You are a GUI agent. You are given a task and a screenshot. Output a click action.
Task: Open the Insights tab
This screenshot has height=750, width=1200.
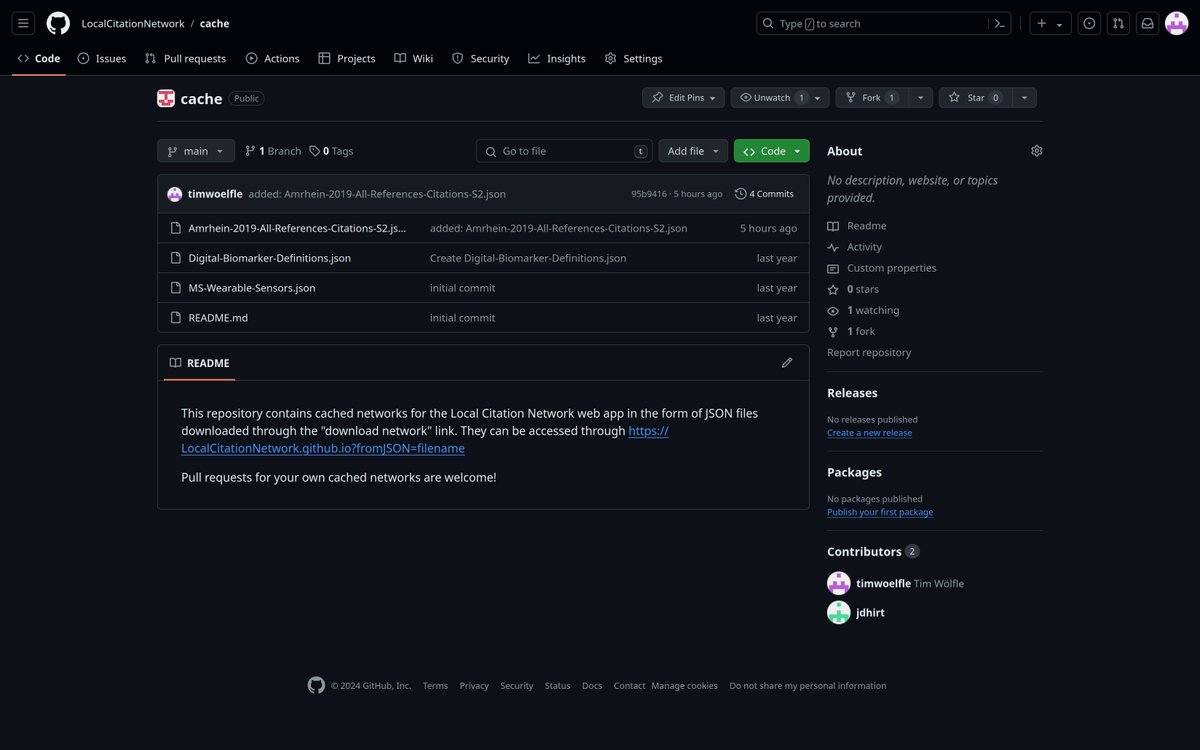(557, 58)
